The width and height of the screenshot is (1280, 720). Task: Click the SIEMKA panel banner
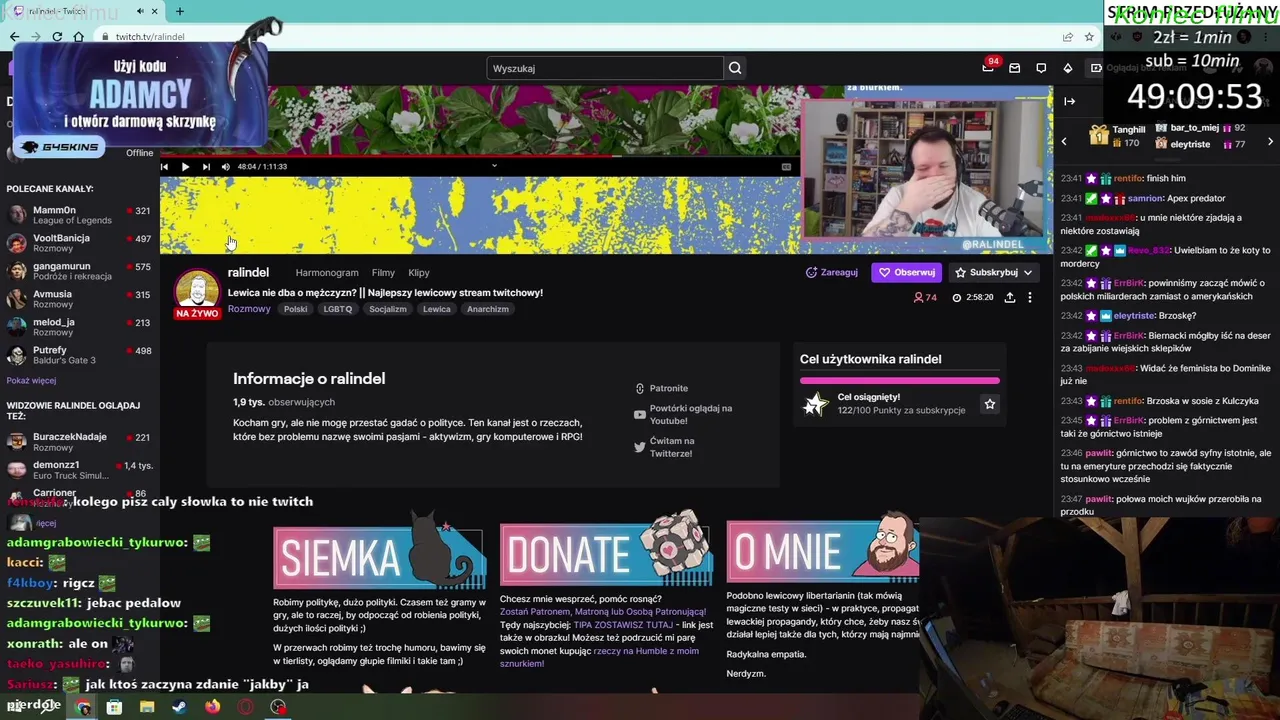[x=380, y=553]
